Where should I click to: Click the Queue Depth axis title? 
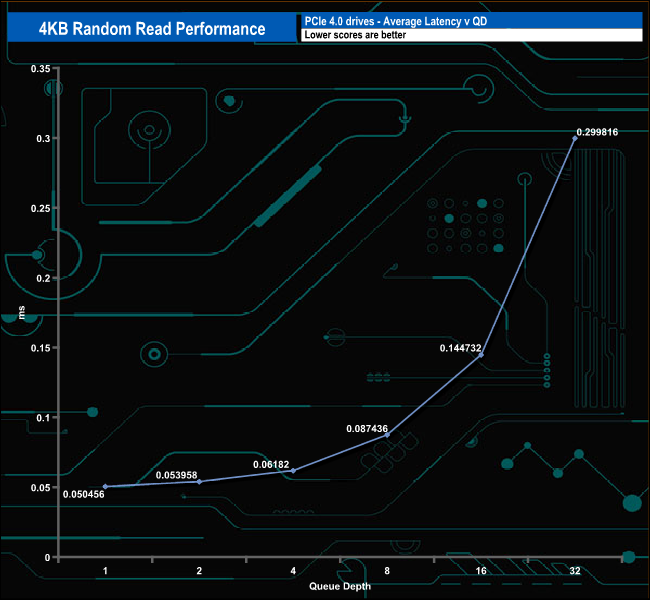pos(340,586)
